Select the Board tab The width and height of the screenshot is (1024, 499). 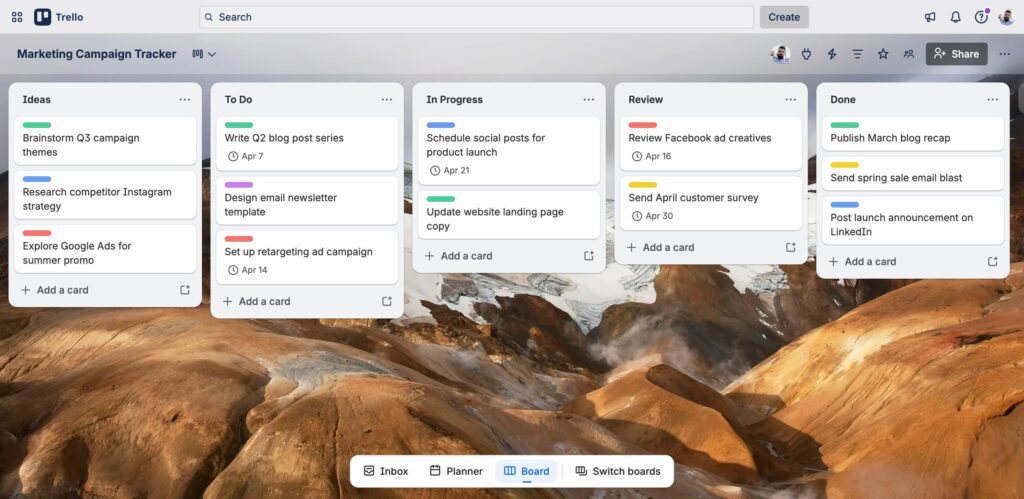click(x=526, y=471)
